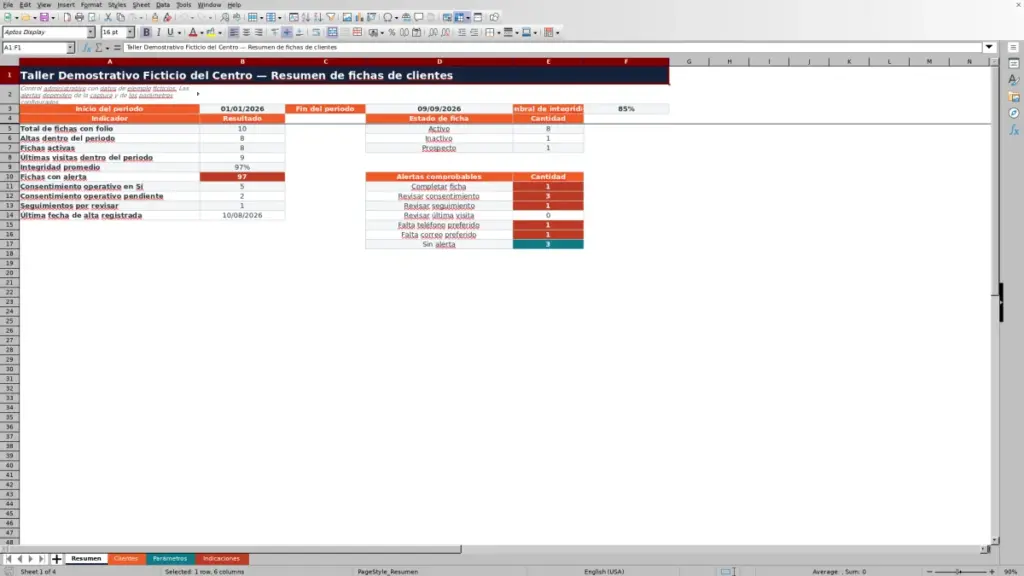
Task: Click the font color red A swatch
Action: [193, 33]
